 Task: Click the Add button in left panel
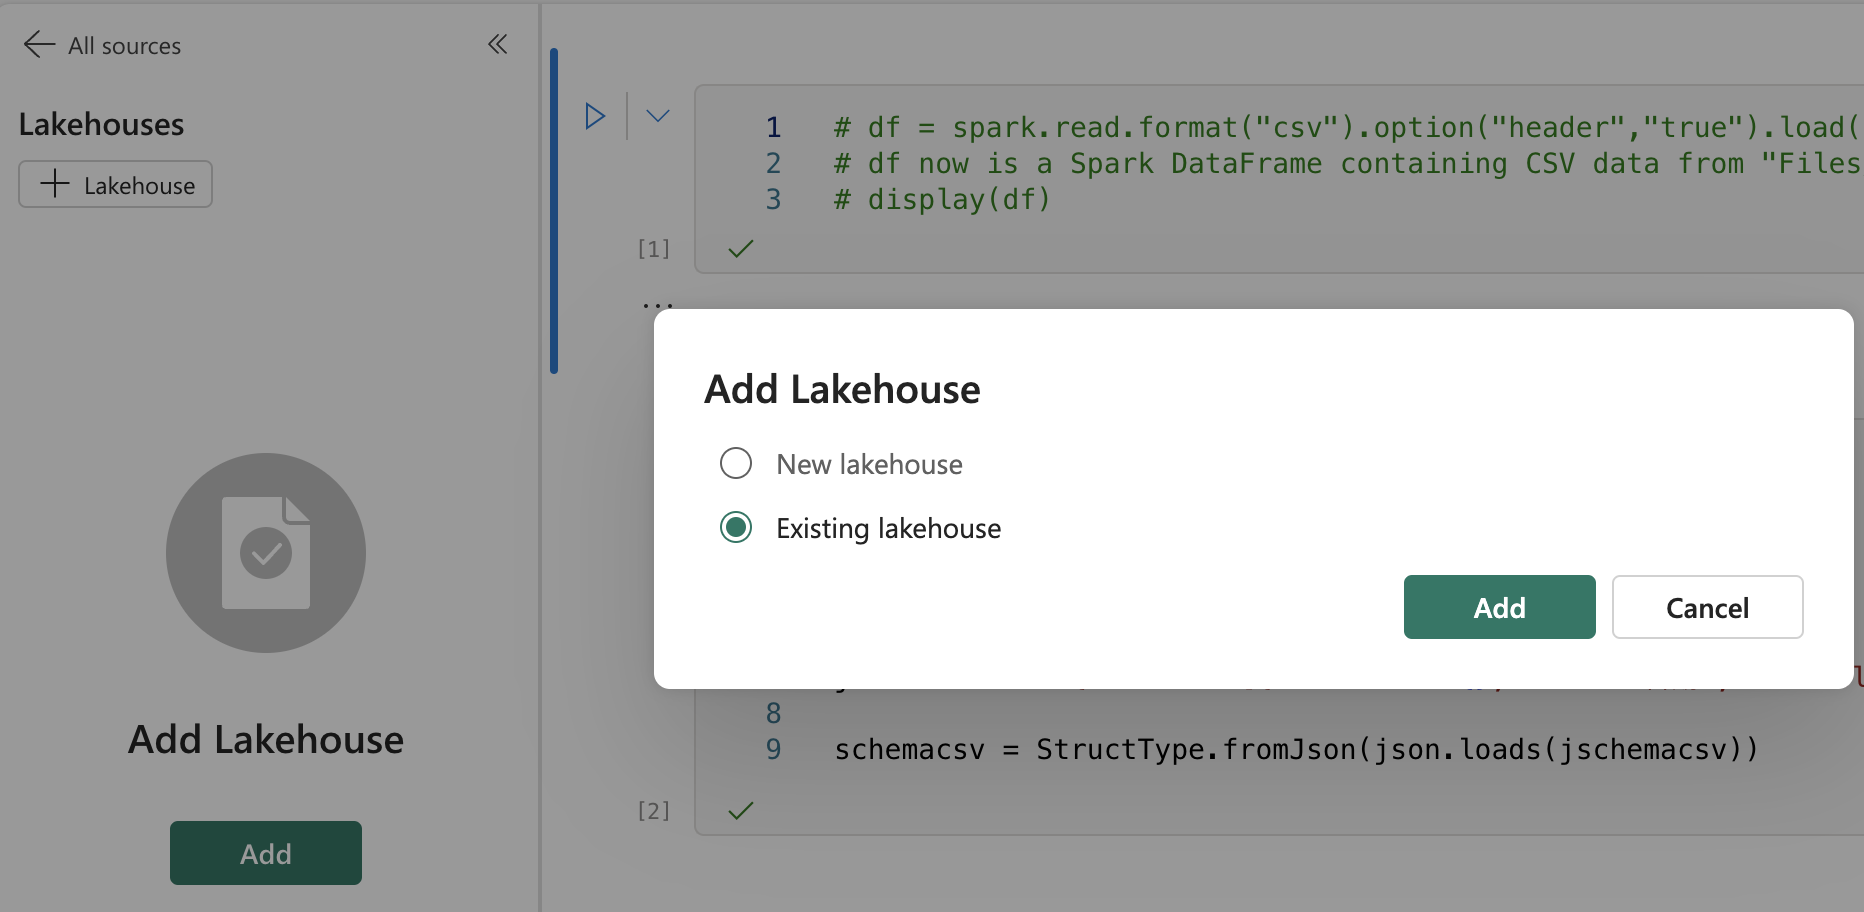(266, 853)
